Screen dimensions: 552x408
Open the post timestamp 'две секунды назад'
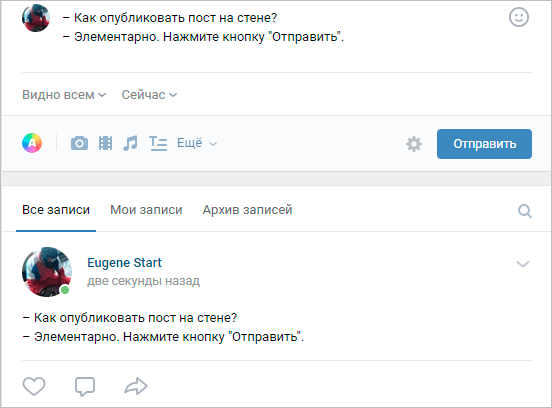[143, 281]
